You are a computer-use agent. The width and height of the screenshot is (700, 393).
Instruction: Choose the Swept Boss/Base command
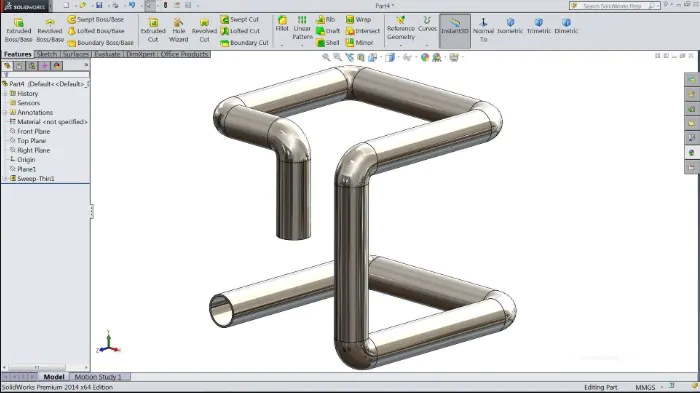pos(96,20)
